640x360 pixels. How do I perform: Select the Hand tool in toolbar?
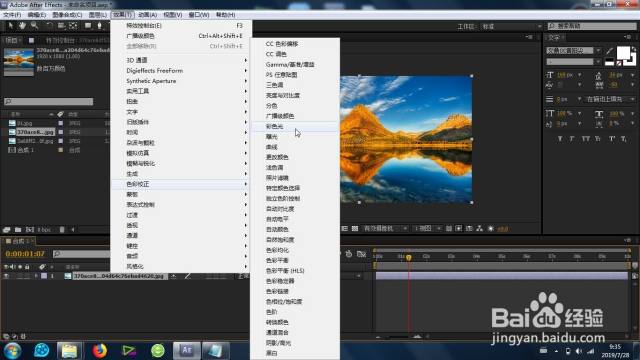(x=22, y=26)
